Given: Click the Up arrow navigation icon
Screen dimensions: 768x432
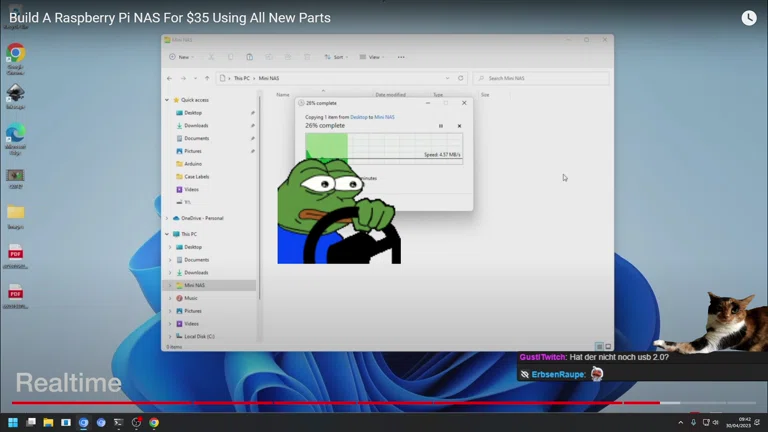Looking at the screenshot, I should [208, 78].
